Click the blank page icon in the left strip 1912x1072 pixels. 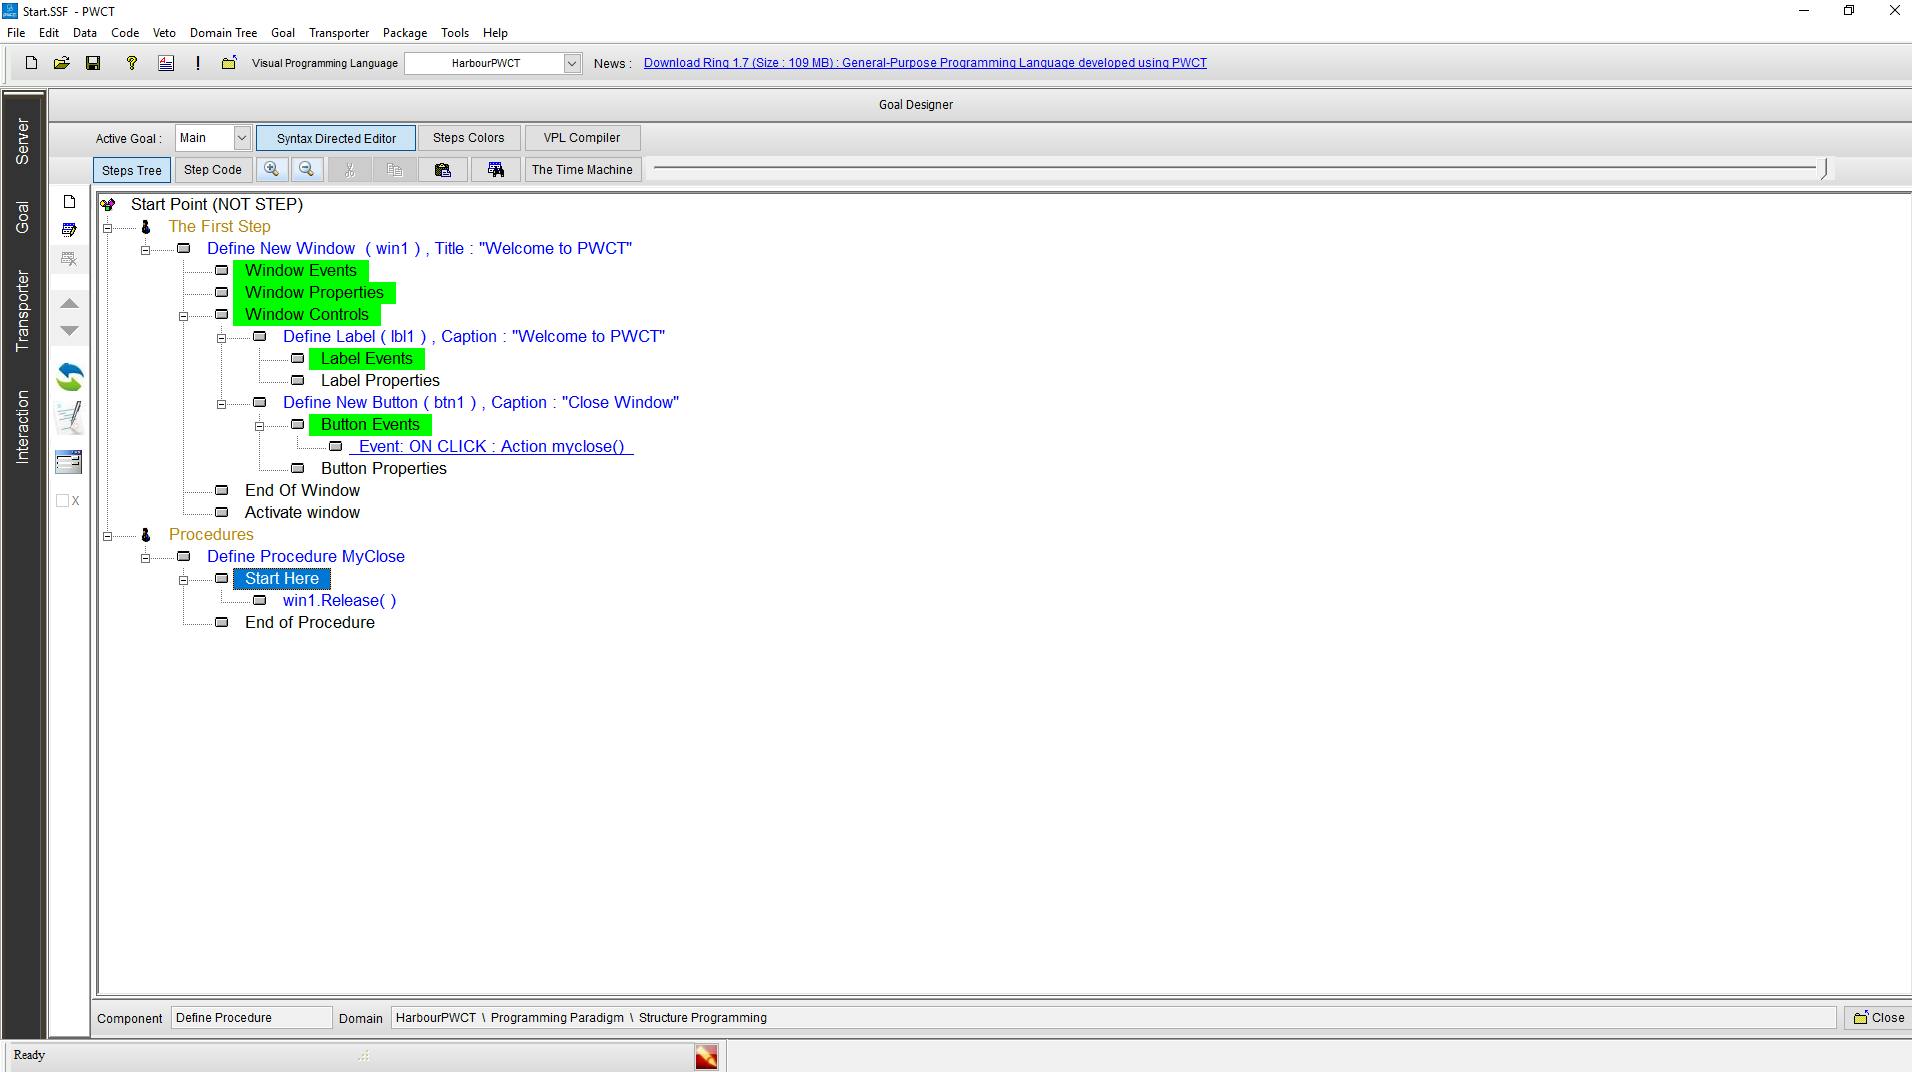click(x=69, y=202)
